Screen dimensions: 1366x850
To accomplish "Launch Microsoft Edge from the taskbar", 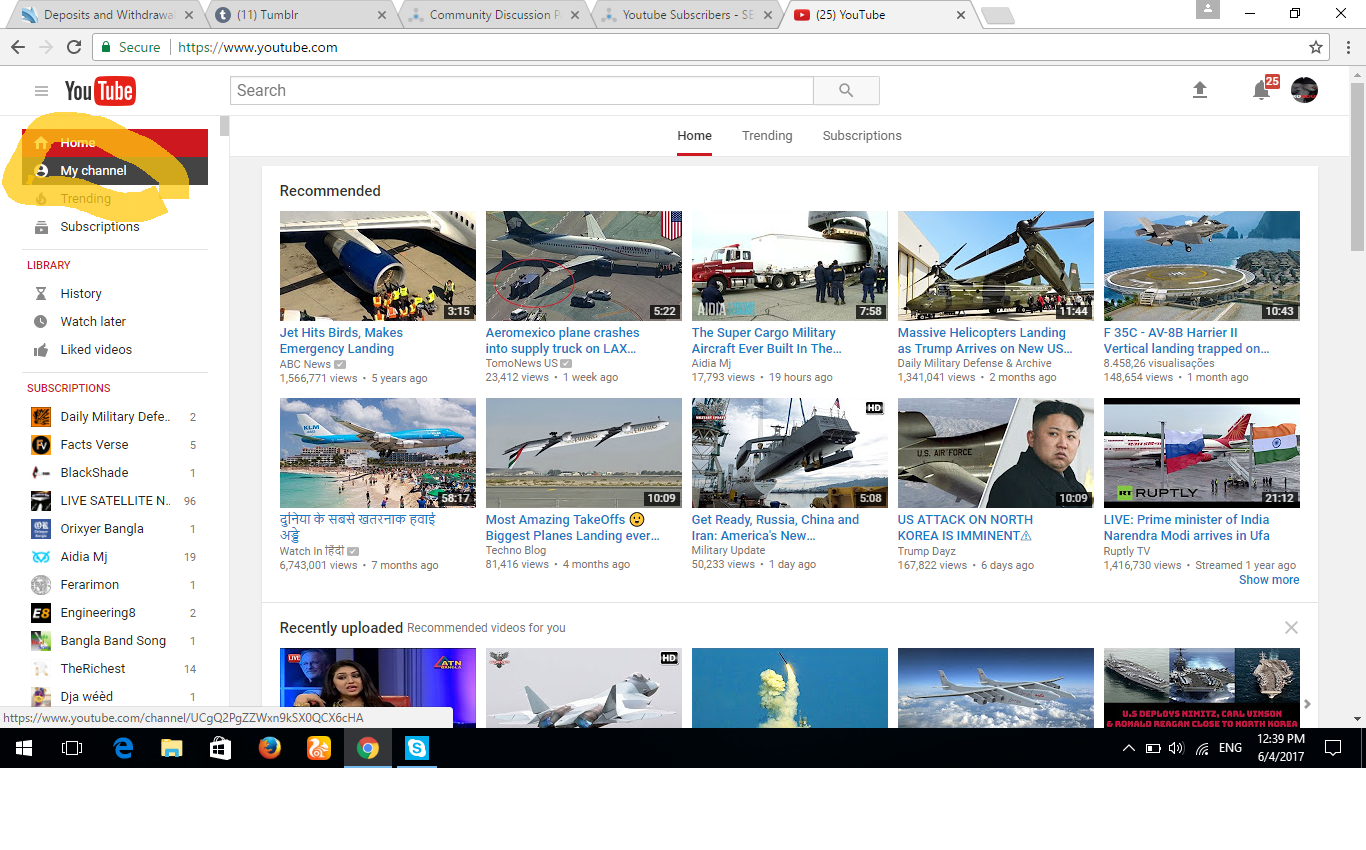I will (124, 748).
